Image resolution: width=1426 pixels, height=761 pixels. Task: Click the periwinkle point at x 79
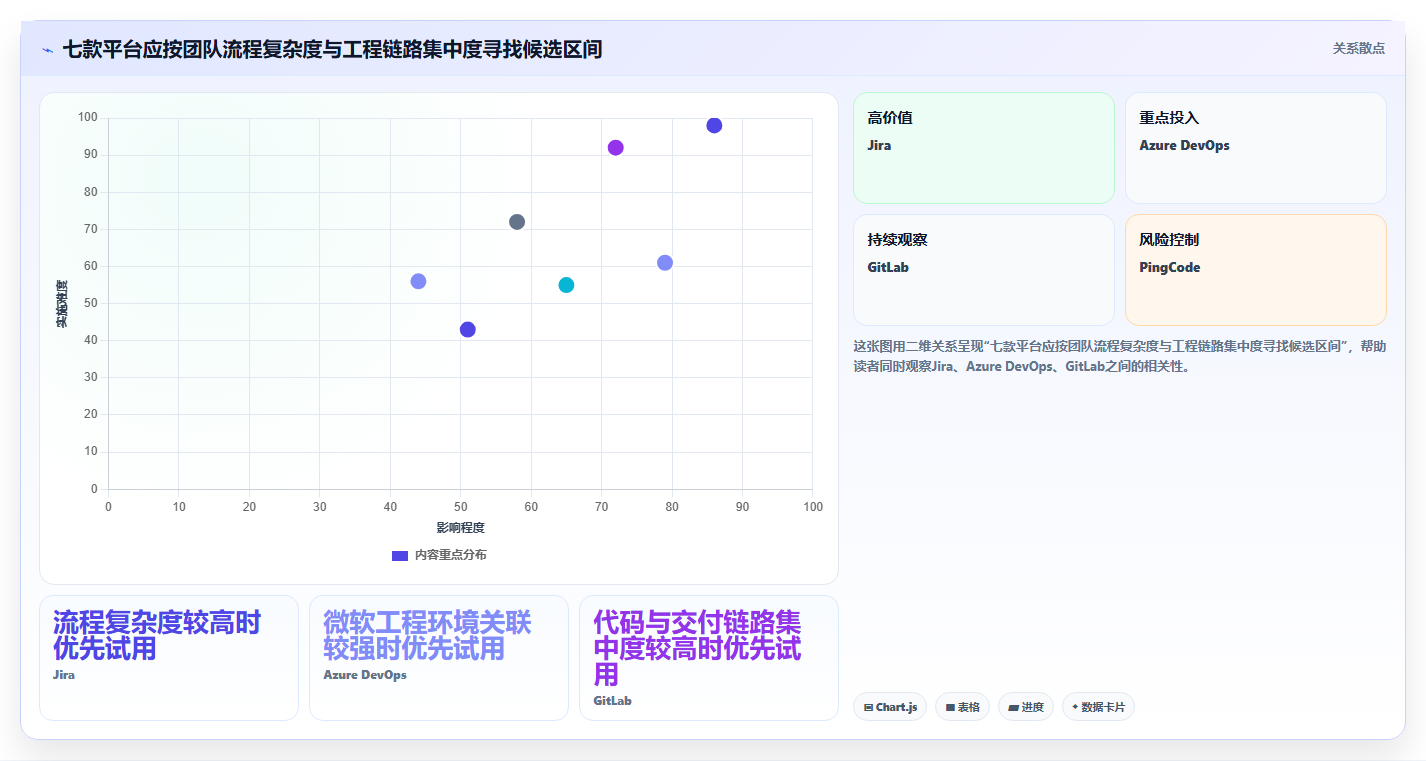pyautogui.click(x=665, y=263)
